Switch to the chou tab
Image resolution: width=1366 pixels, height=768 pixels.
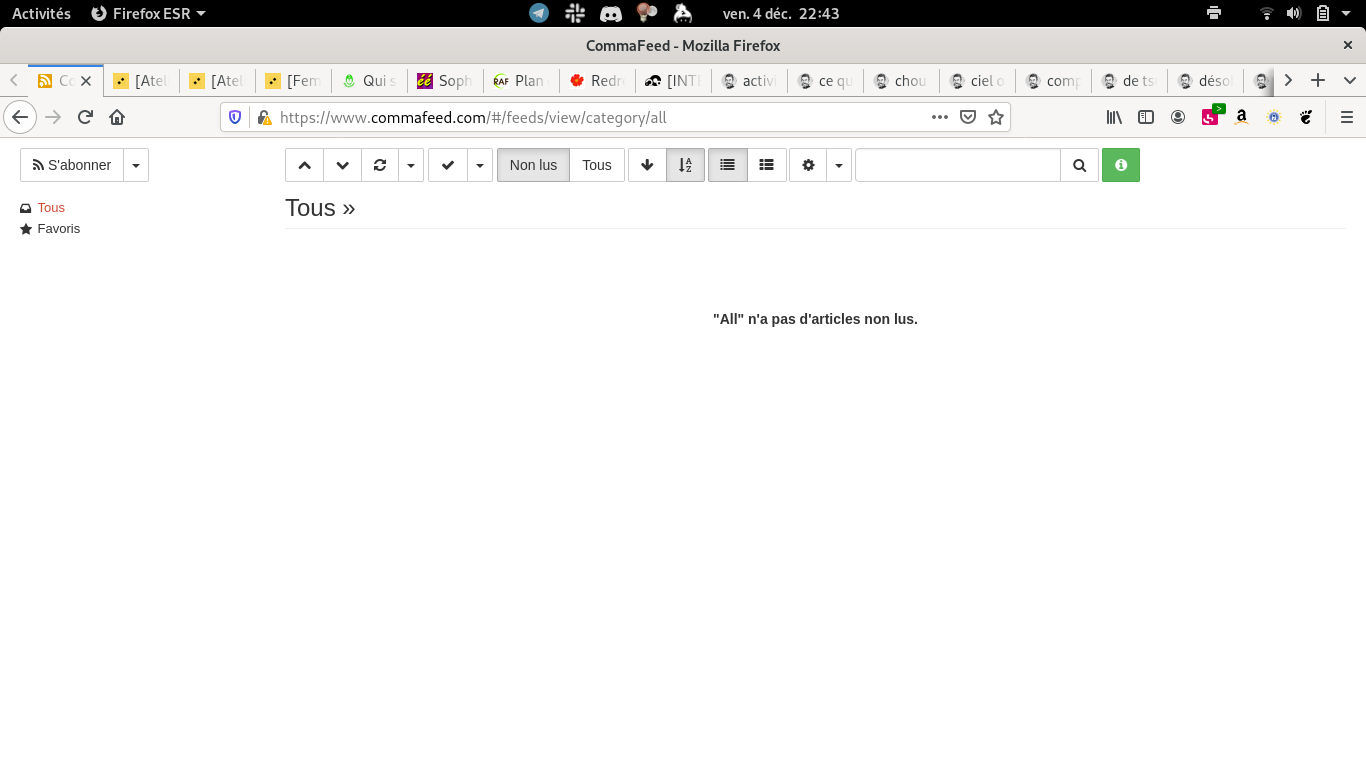901,81
